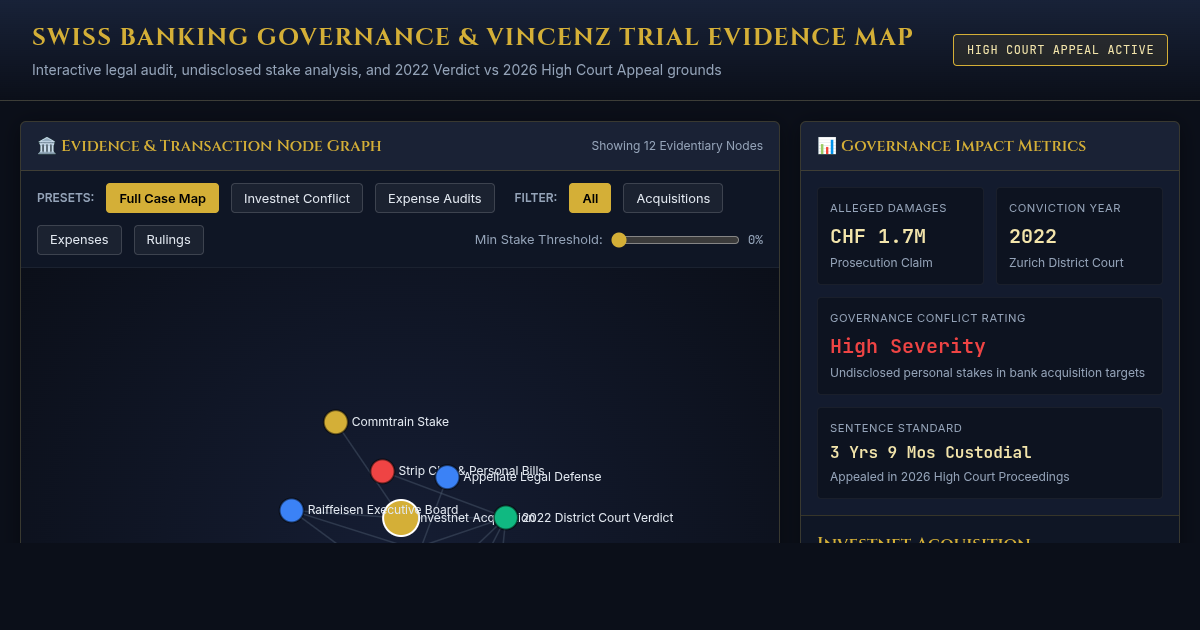Select the green 2022 District Court Verdict node

click(x=506, y=517)
